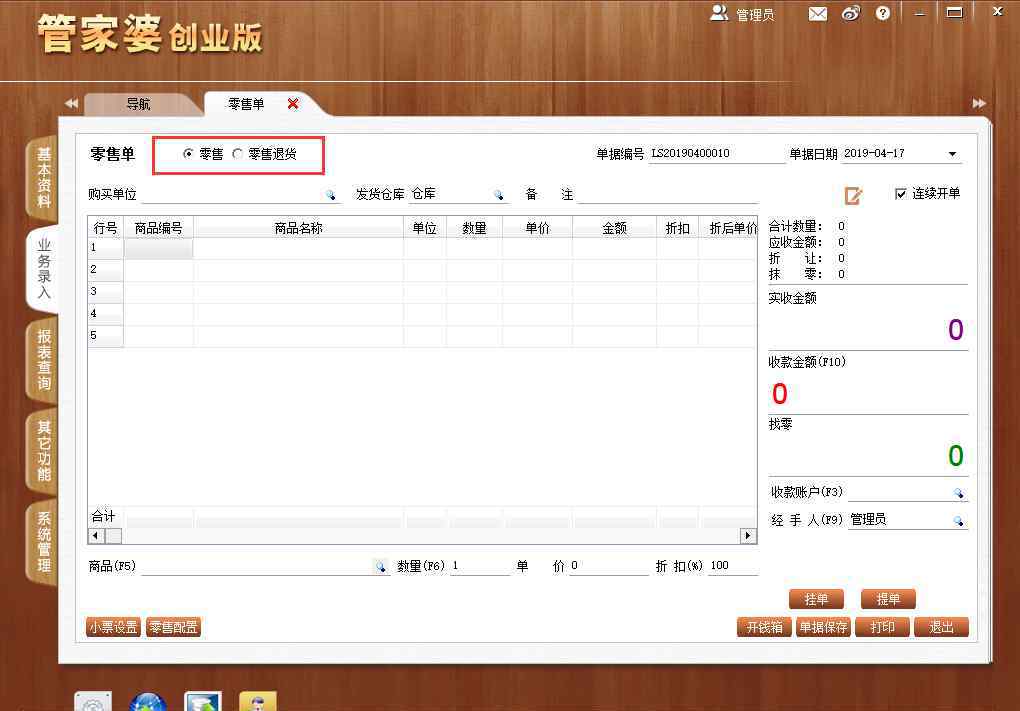
Task: Click the 退出 button
Action: click(941, 627)
